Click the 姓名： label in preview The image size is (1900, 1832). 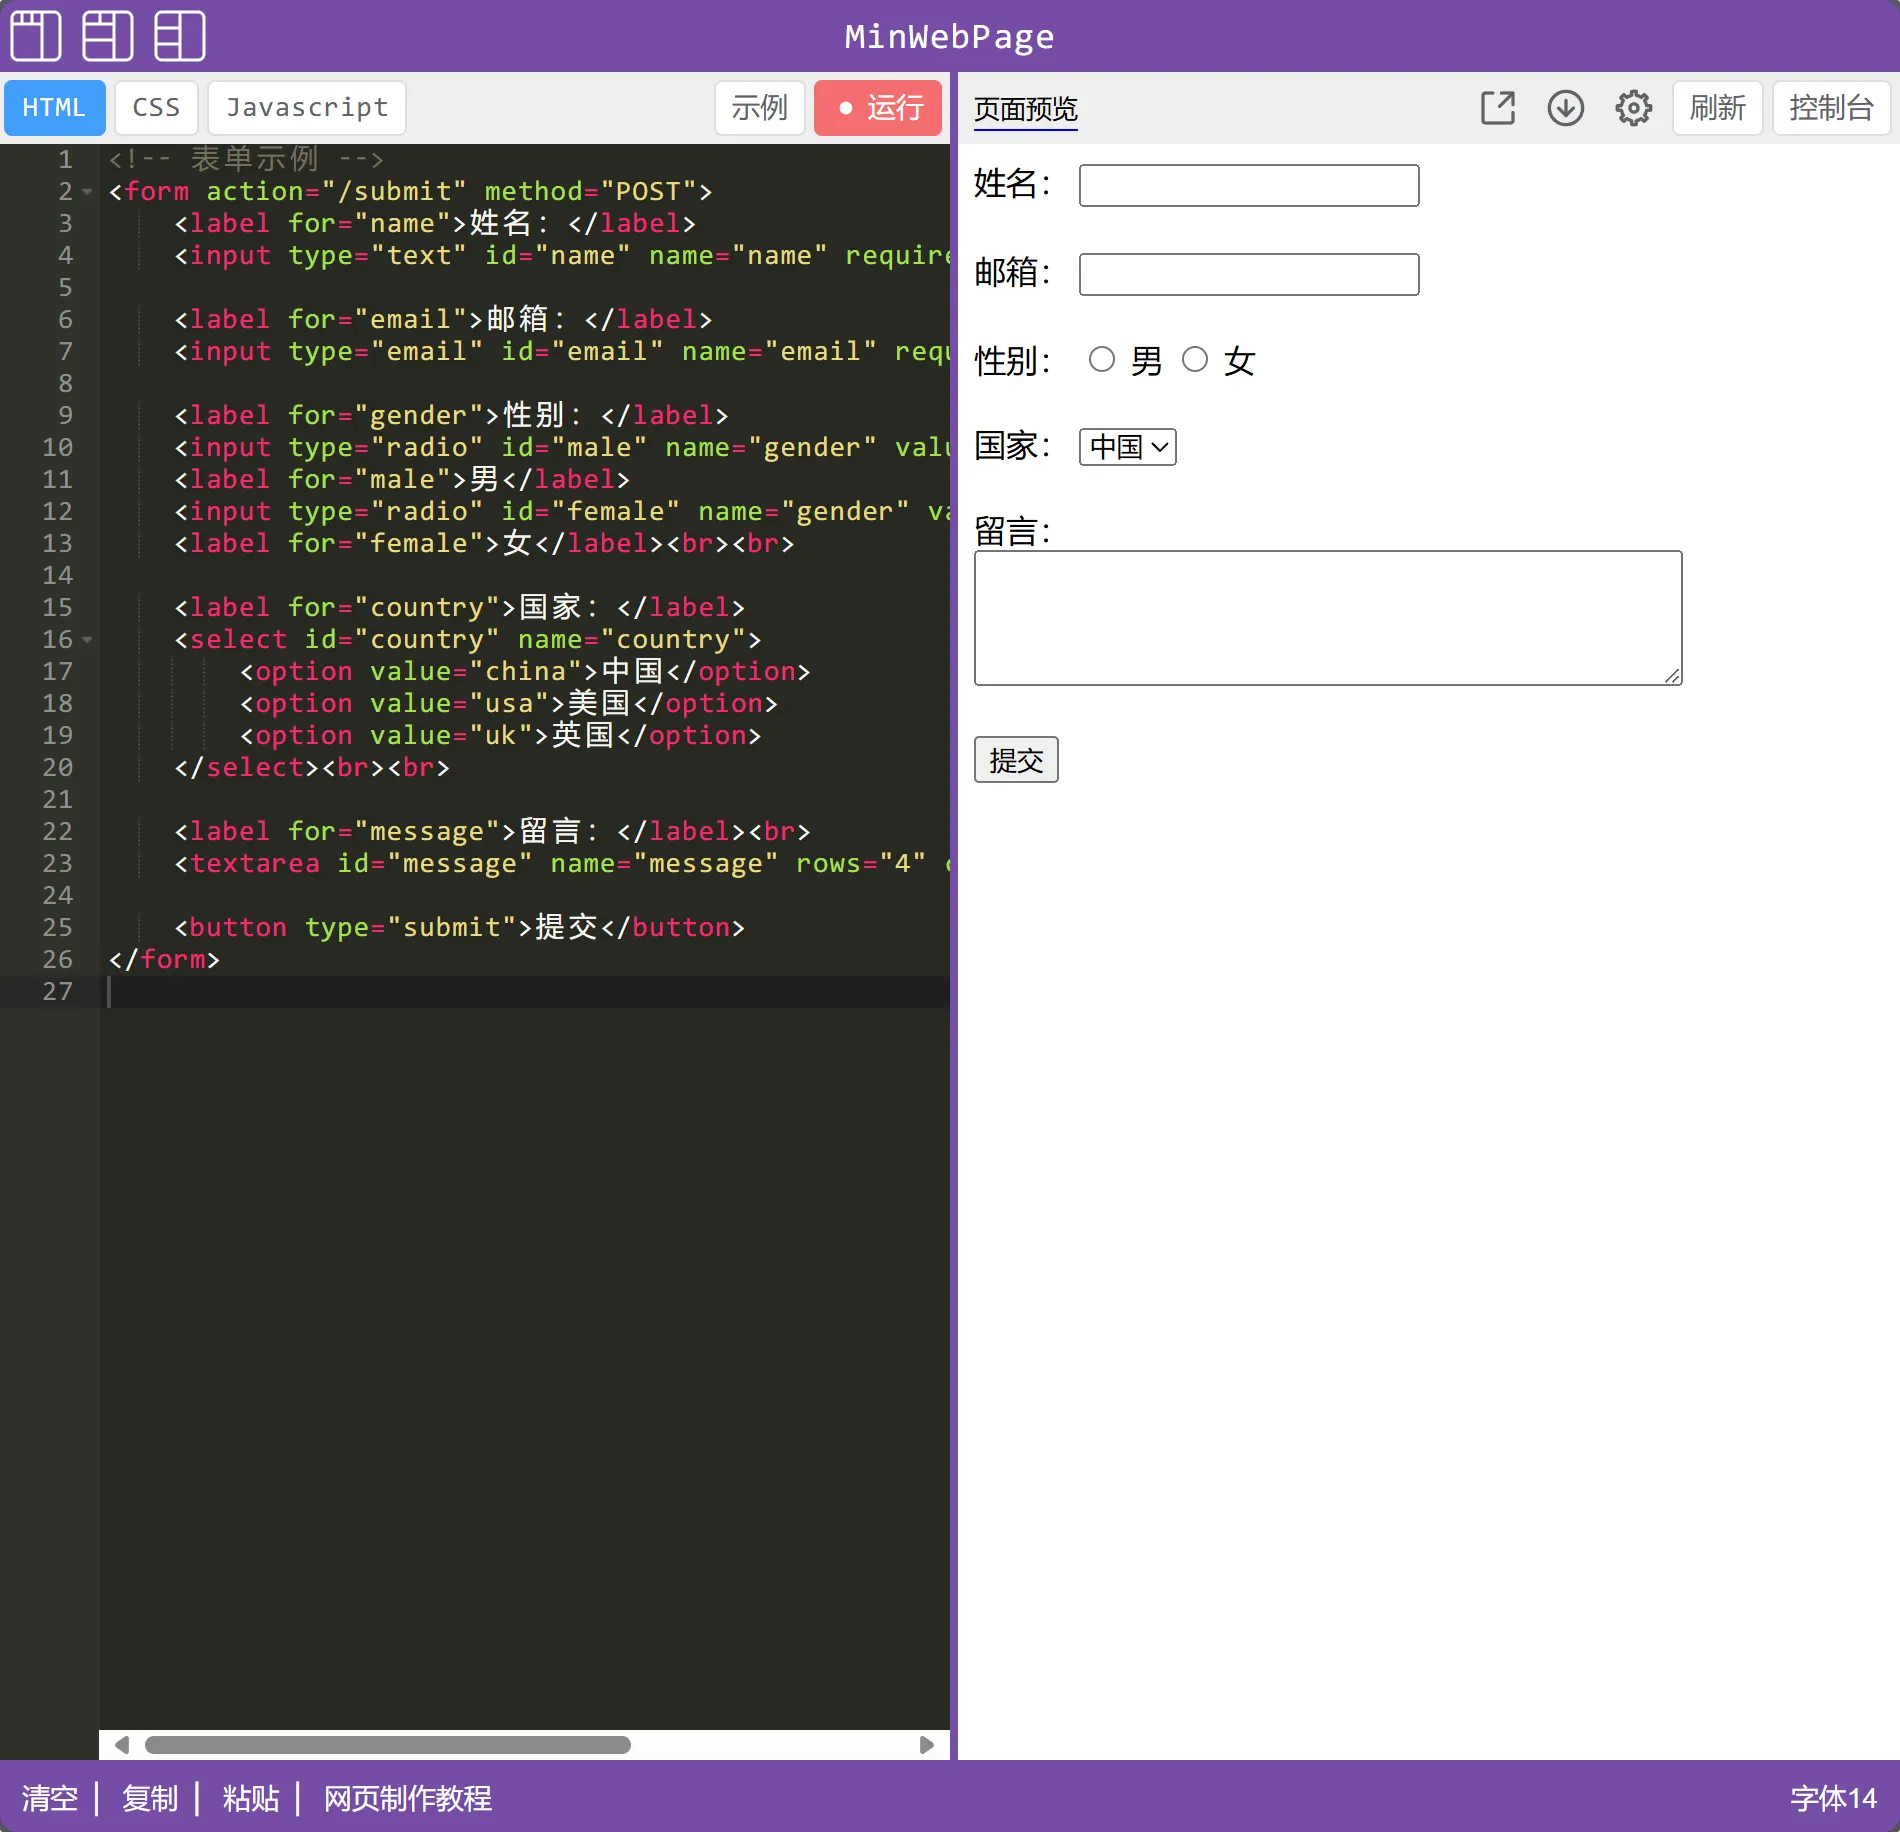(x=1013, y=184)
